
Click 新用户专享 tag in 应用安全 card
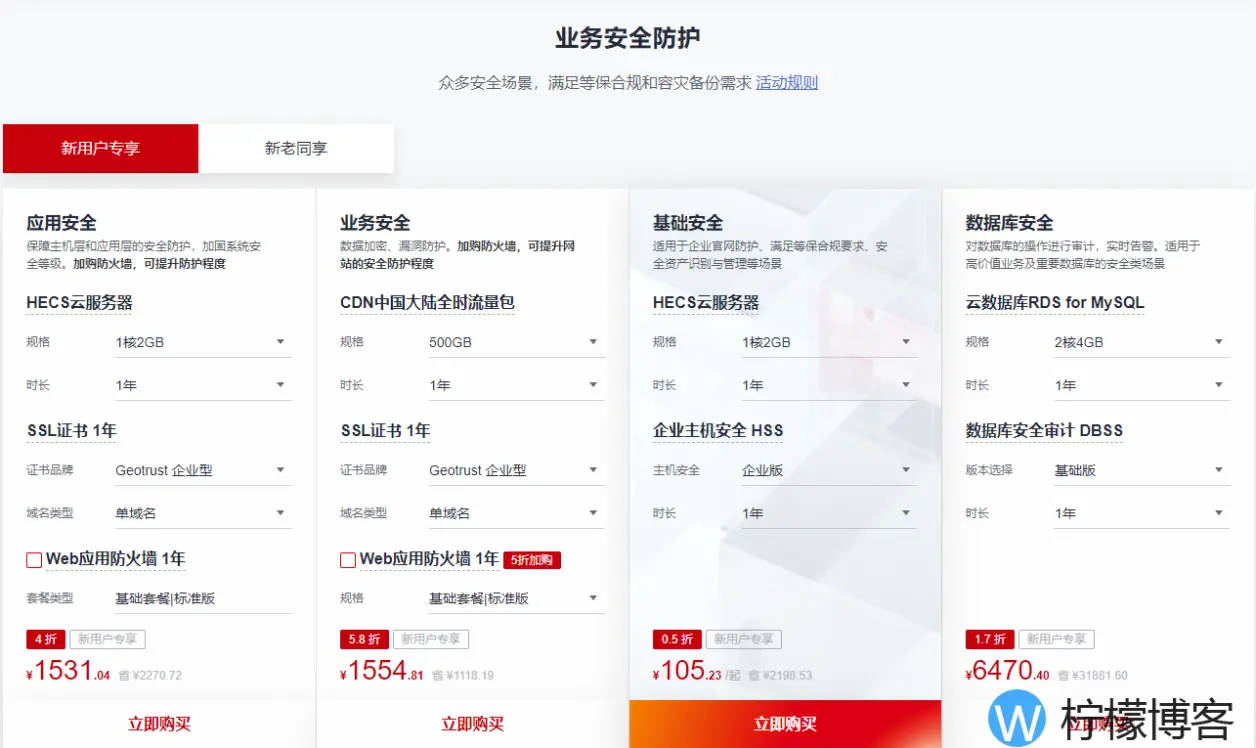pos(108,639)
